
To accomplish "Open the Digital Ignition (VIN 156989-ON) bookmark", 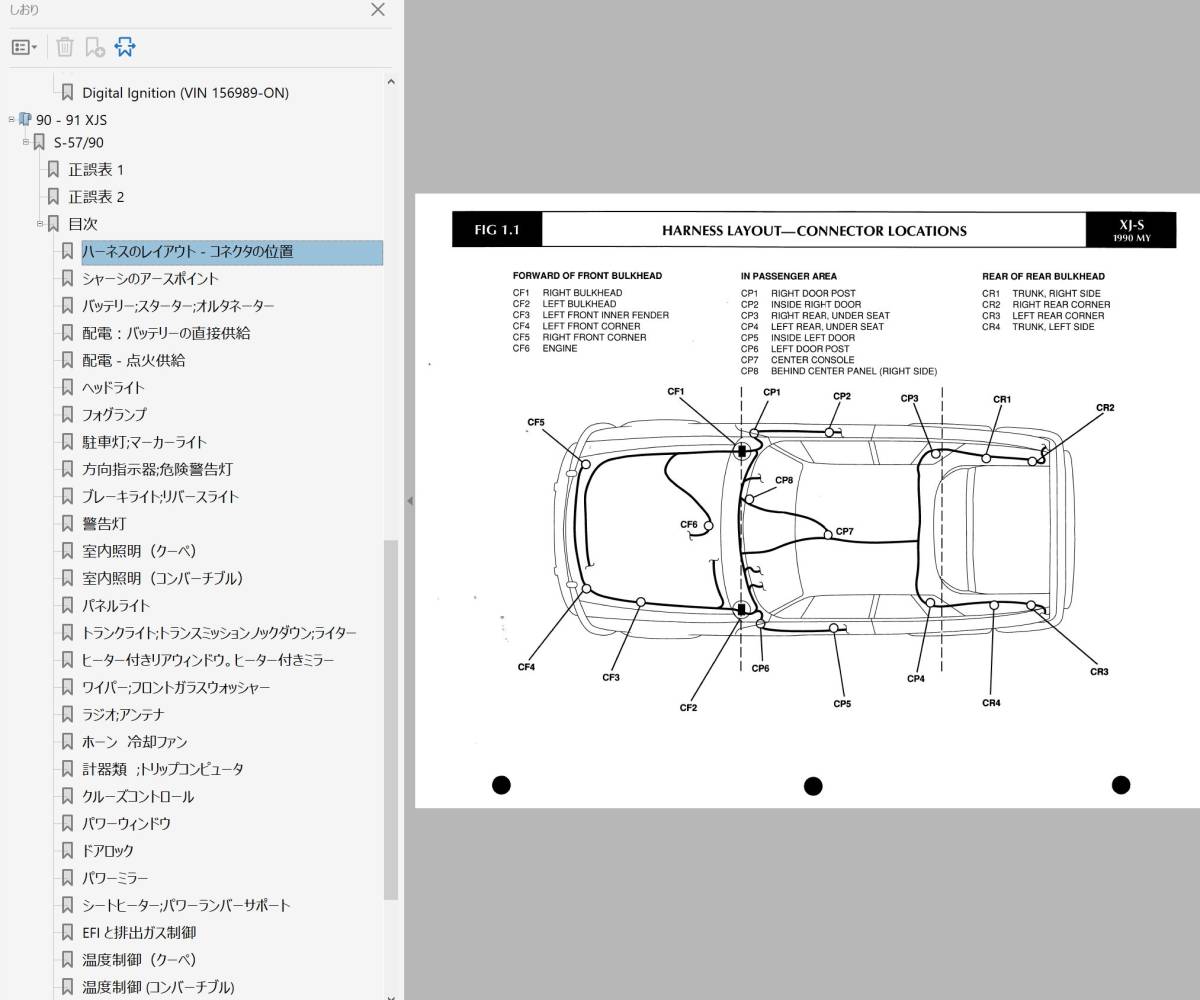I will tap(185, 93).
